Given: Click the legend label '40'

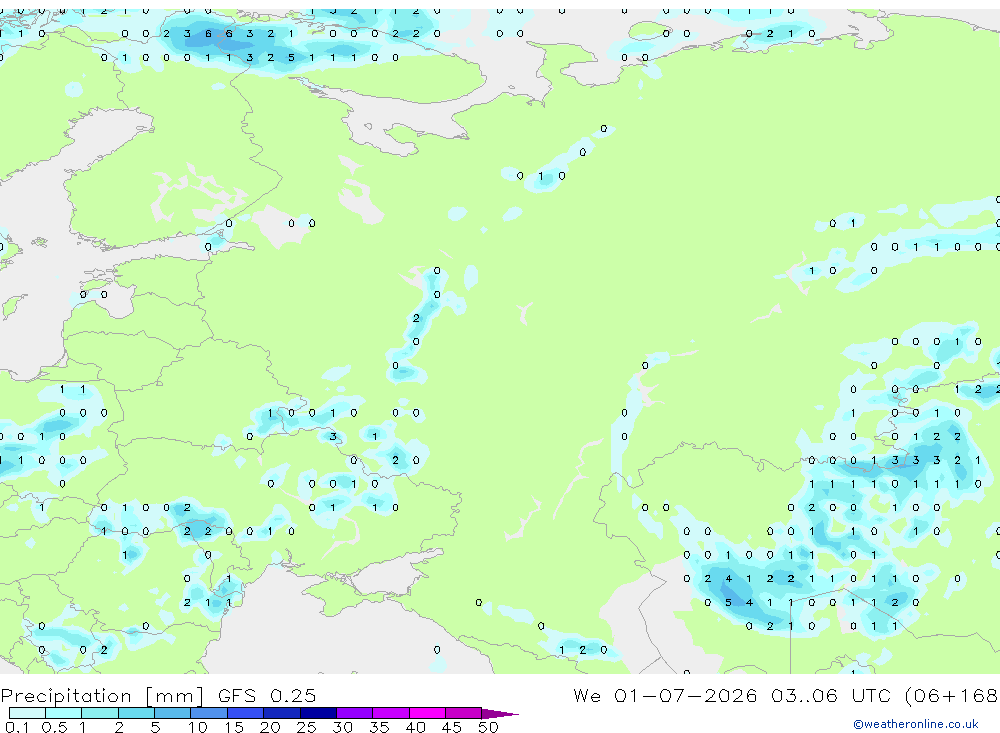Looking at the screenshot, I should coord(415,727).
